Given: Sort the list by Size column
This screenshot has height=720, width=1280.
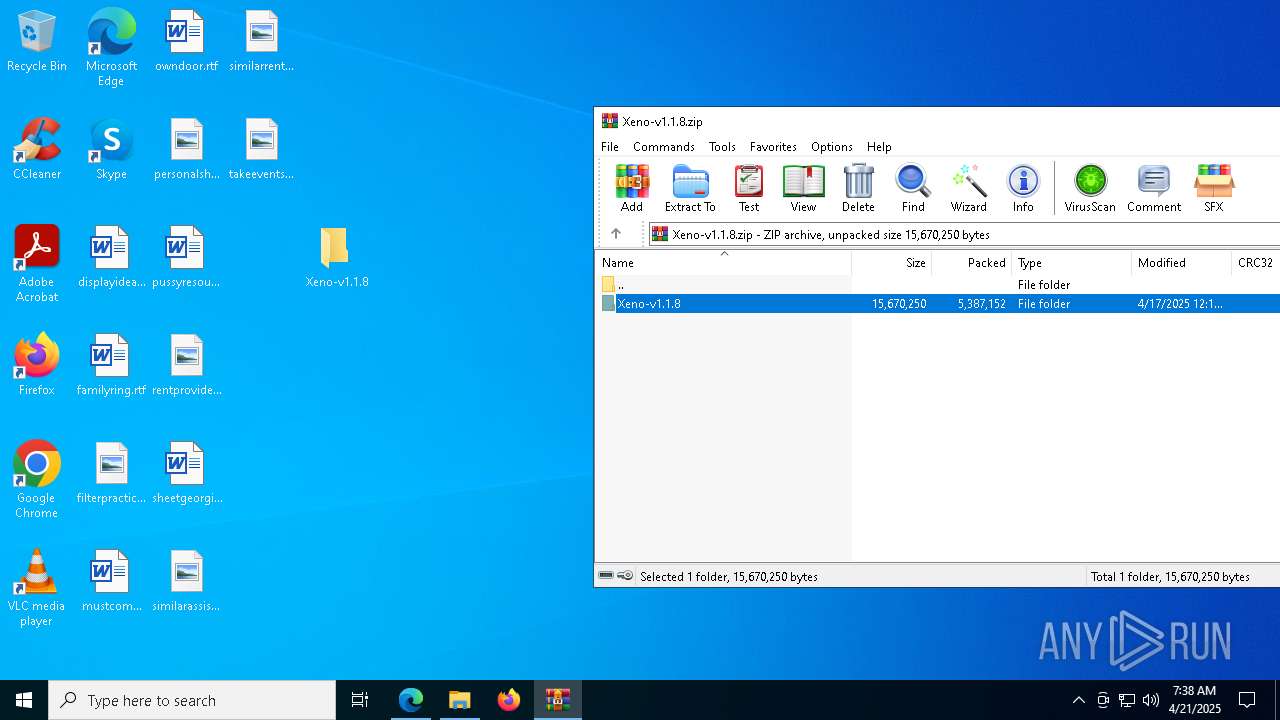Looking at the screenshot, I should 892,263.
